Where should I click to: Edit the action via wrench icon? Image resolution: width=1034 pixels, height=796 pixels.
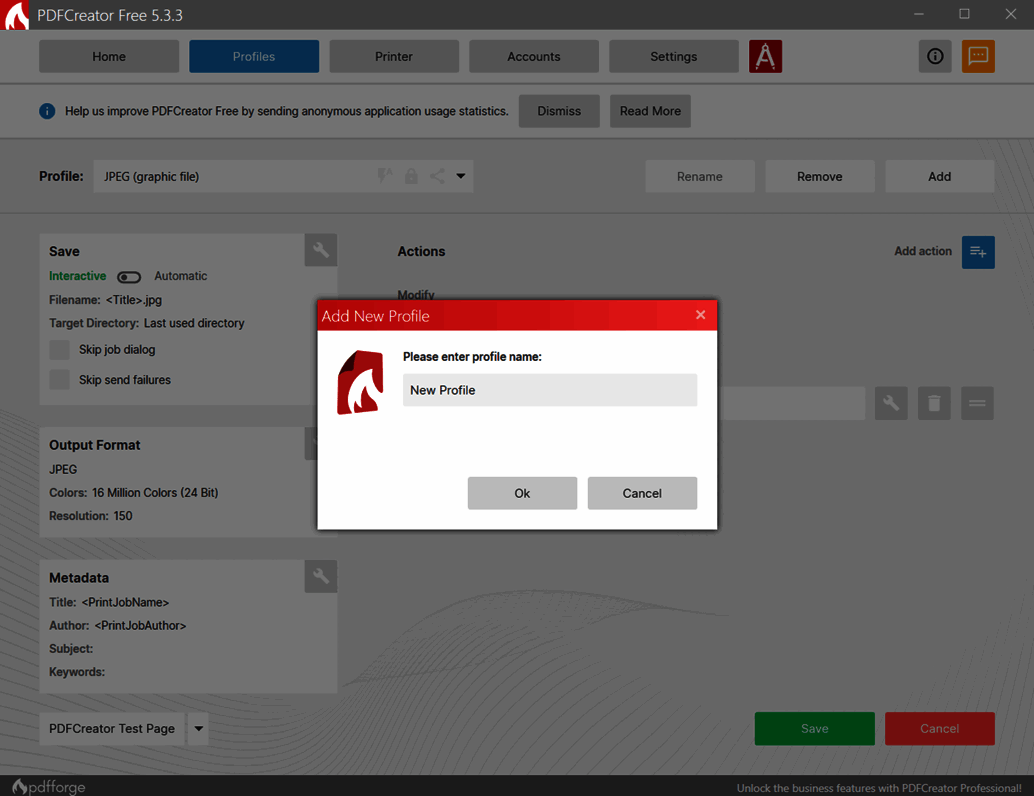(891, 403)
